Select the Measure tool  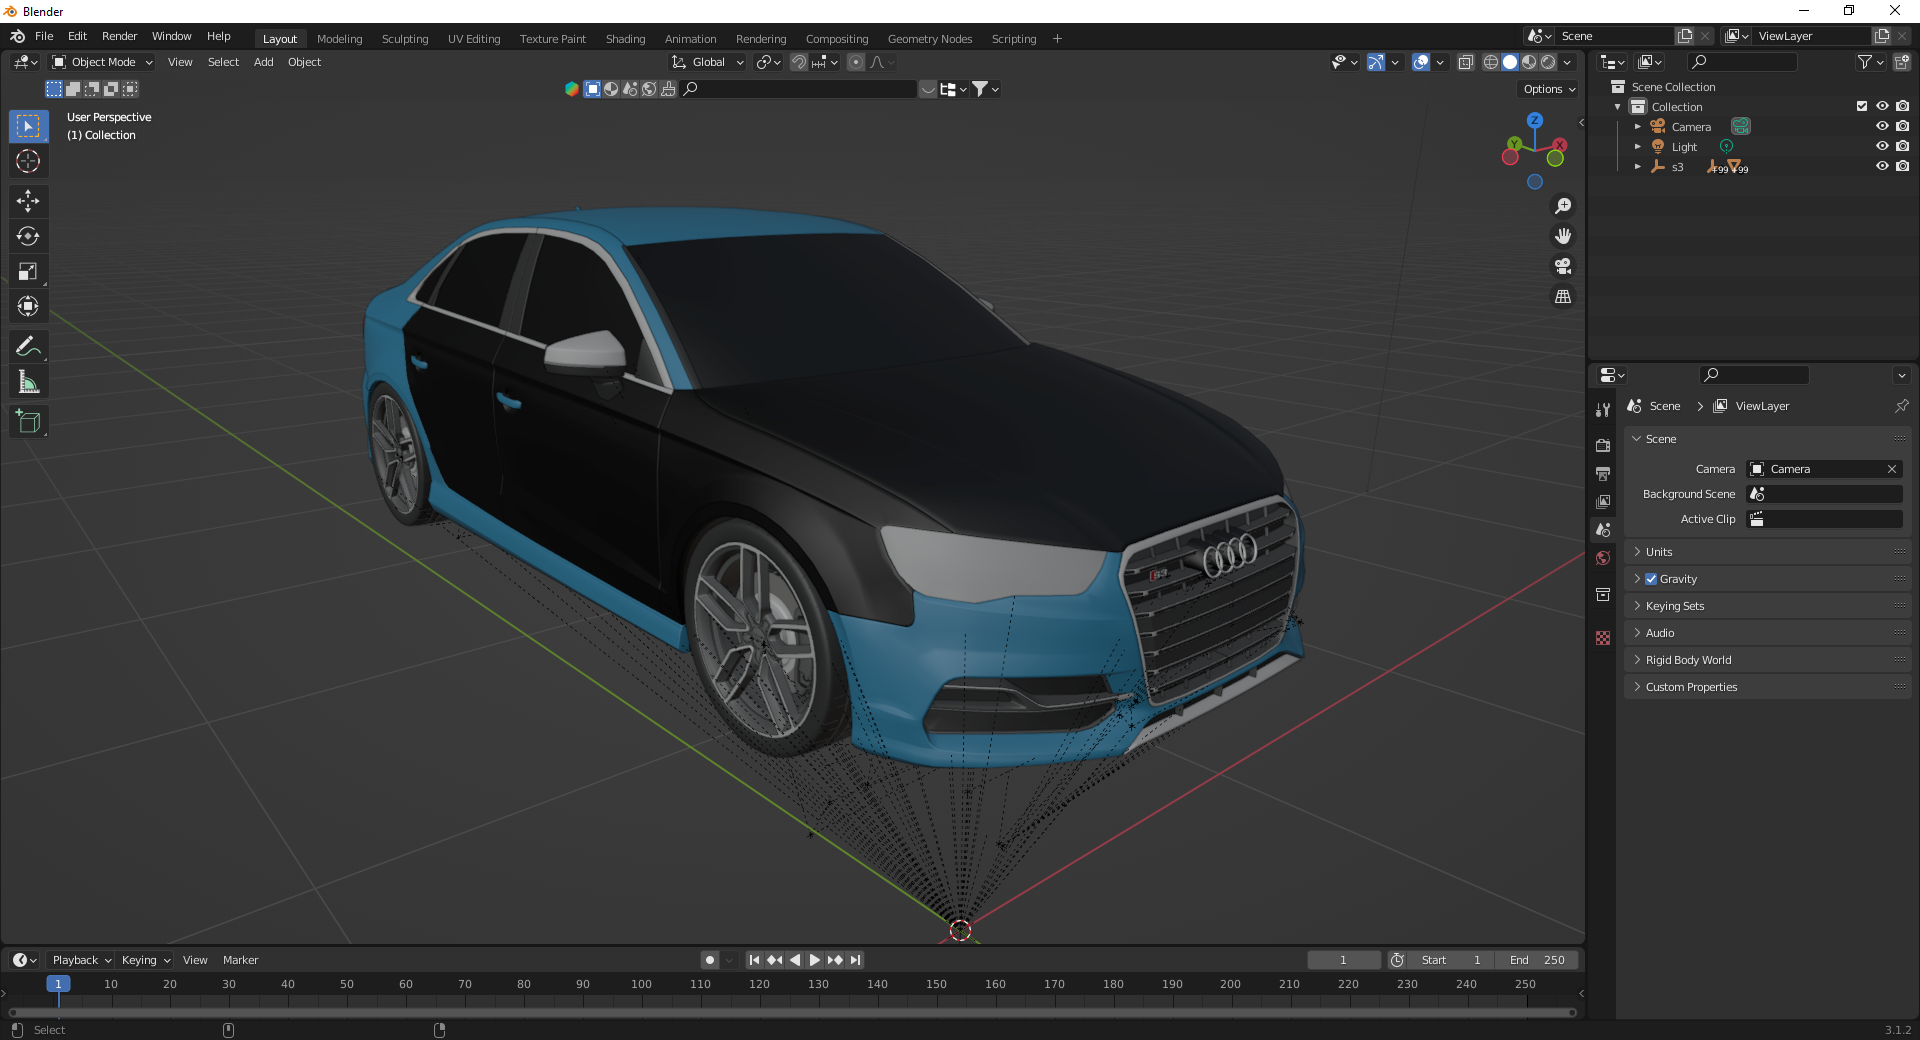point(28,382)
